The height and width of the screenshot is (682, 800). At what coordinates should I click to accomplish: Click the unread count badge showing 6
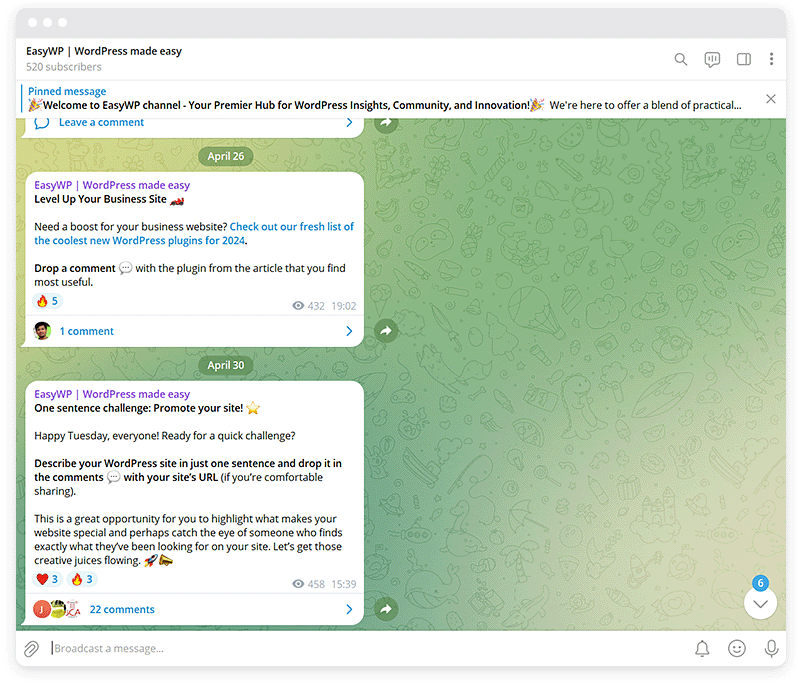coord(760,583)
